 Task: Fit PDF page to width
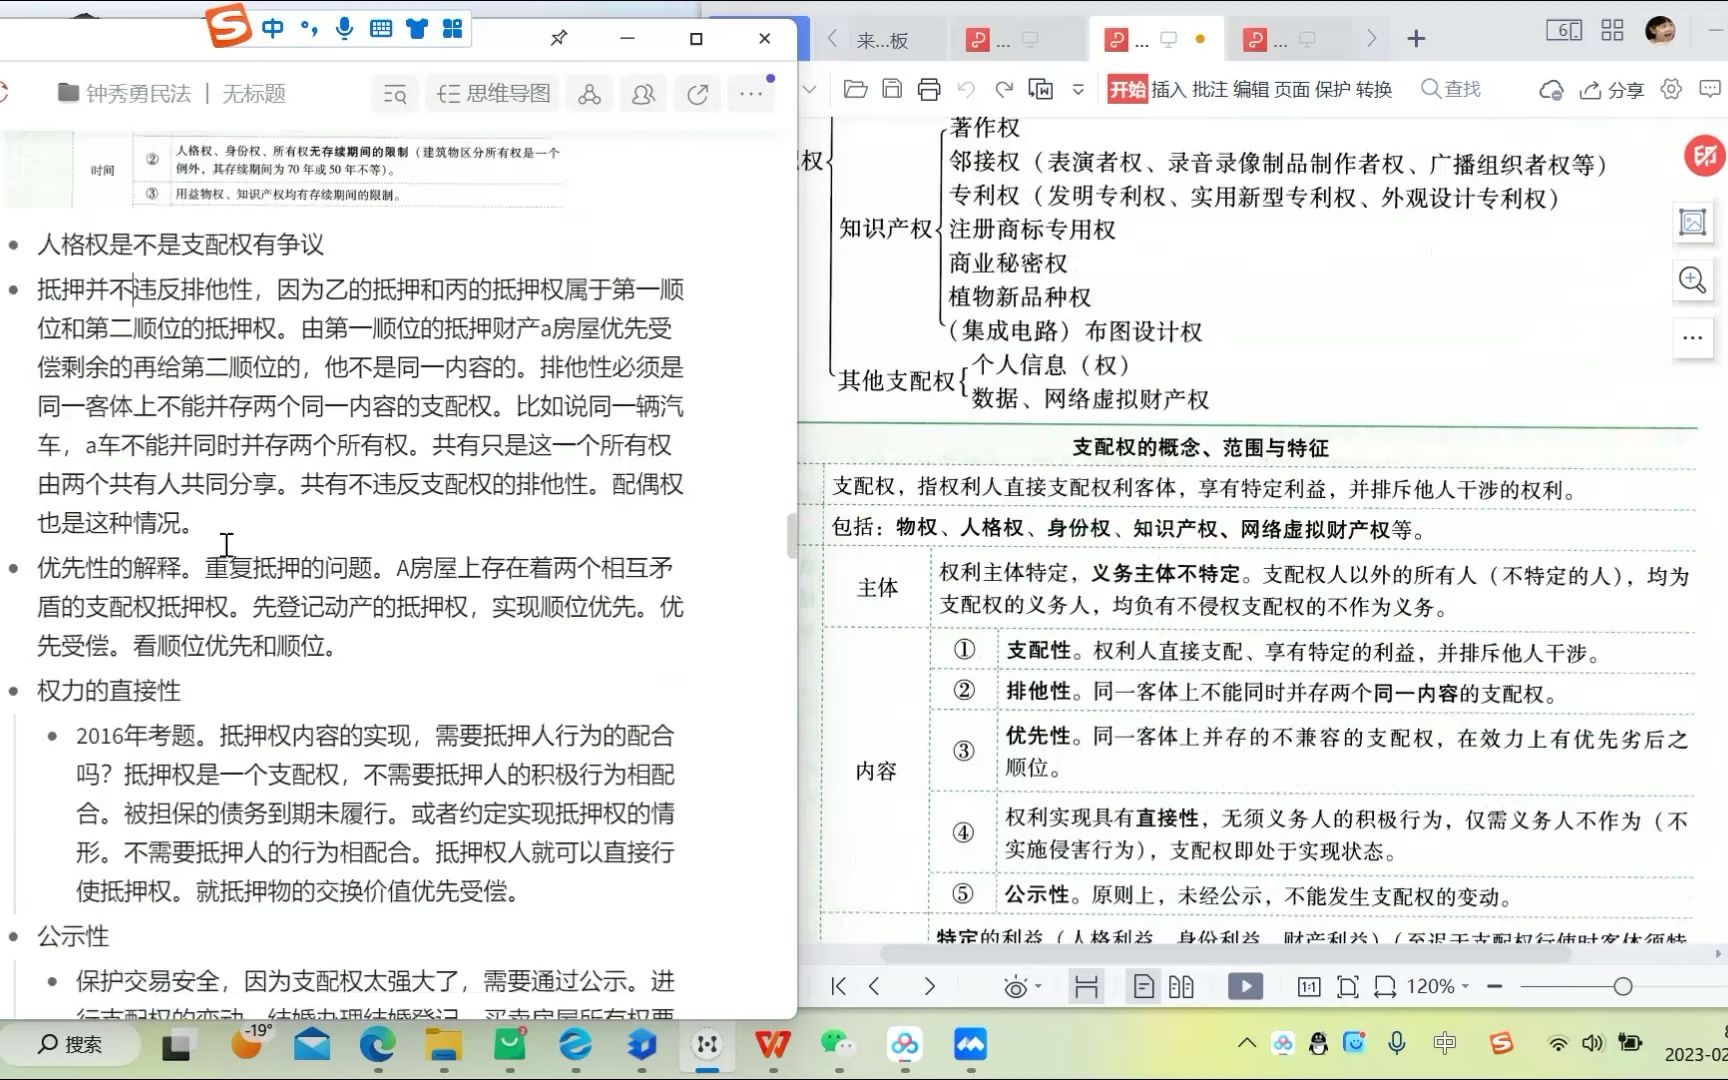(x=1385, y=987)
